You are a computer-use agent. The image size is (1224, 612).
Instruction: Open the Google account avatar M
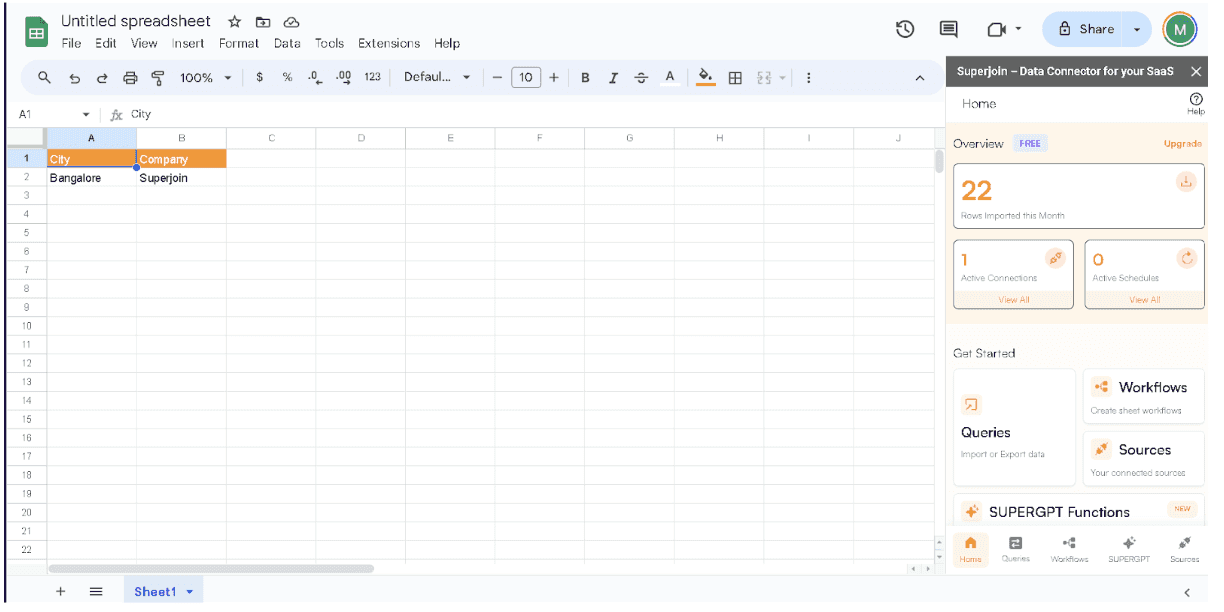1180,29
